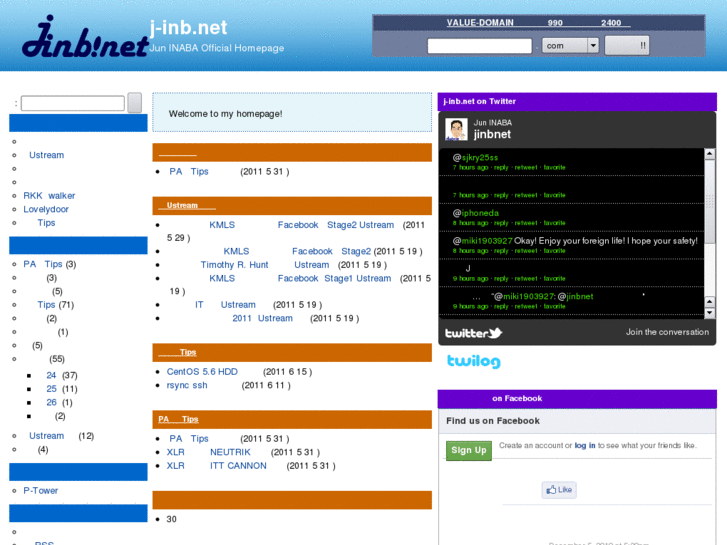Open the RKK walker sidebar link
The image size is (727, 545).
[49, 196]
